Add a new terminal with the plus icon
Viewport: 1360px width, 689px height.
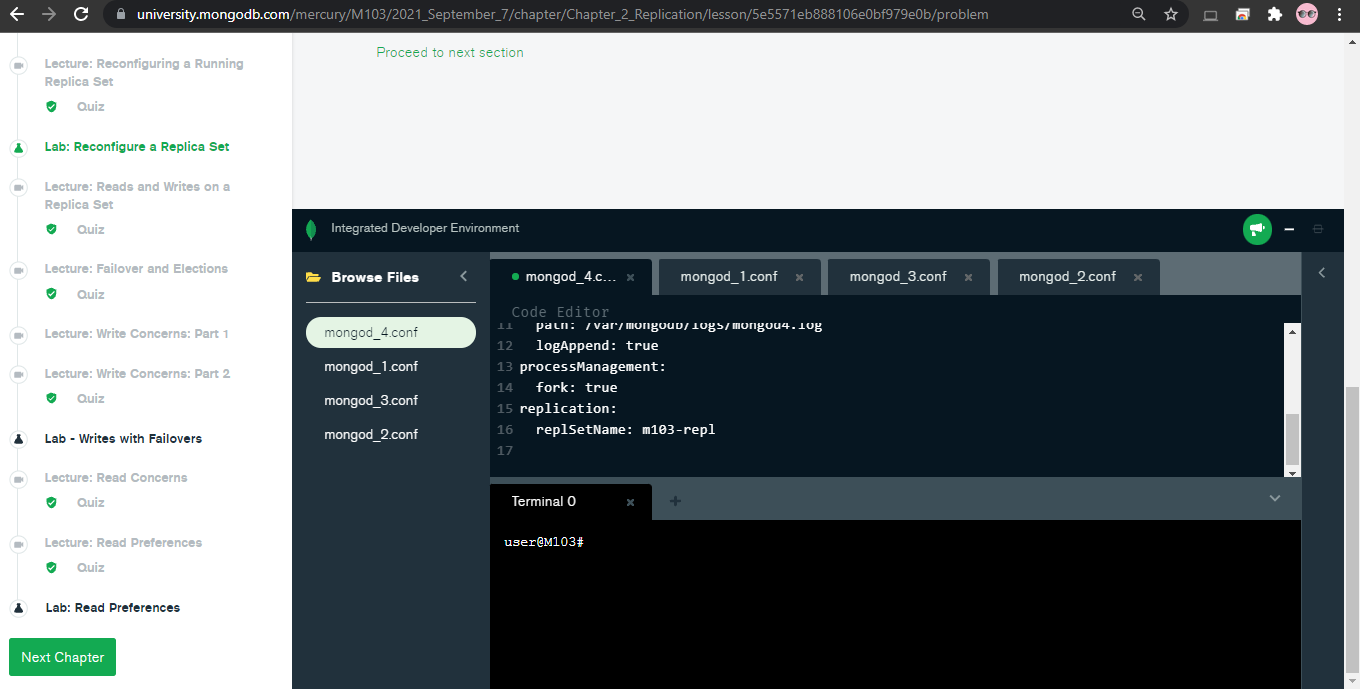[675, 501]
